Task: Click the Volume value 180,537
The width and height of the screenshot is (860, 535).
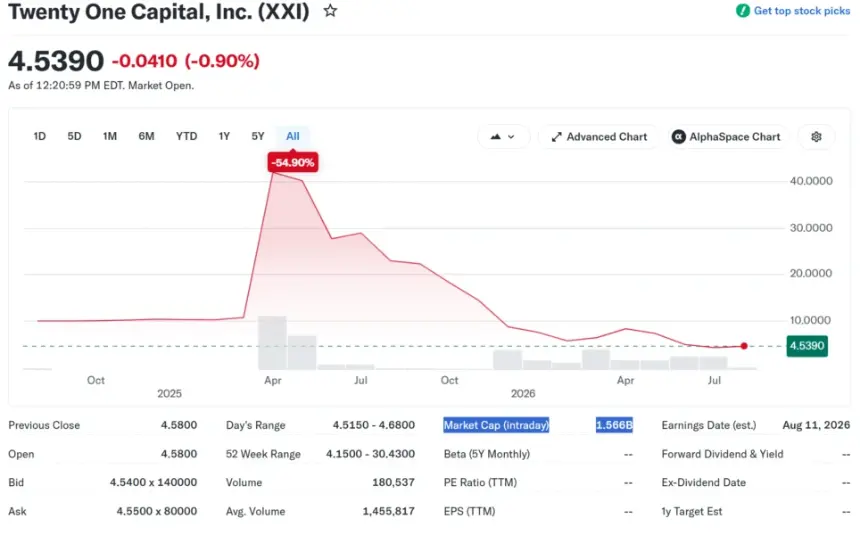Action: [x=393, y=482]
